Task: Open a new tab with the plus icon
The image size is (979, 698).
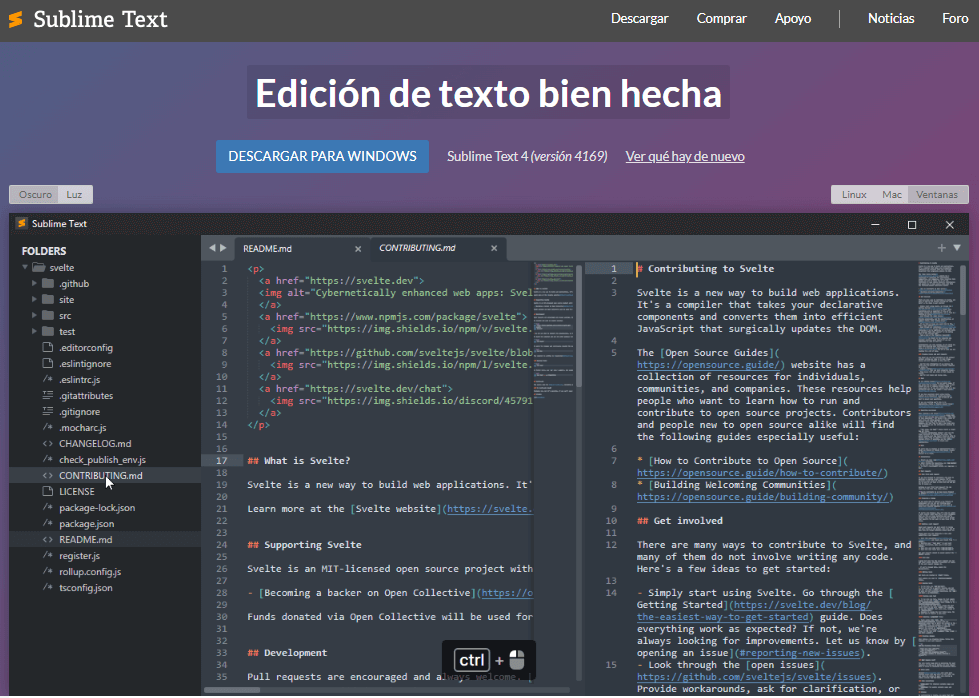Action: (x=941, y=247)
